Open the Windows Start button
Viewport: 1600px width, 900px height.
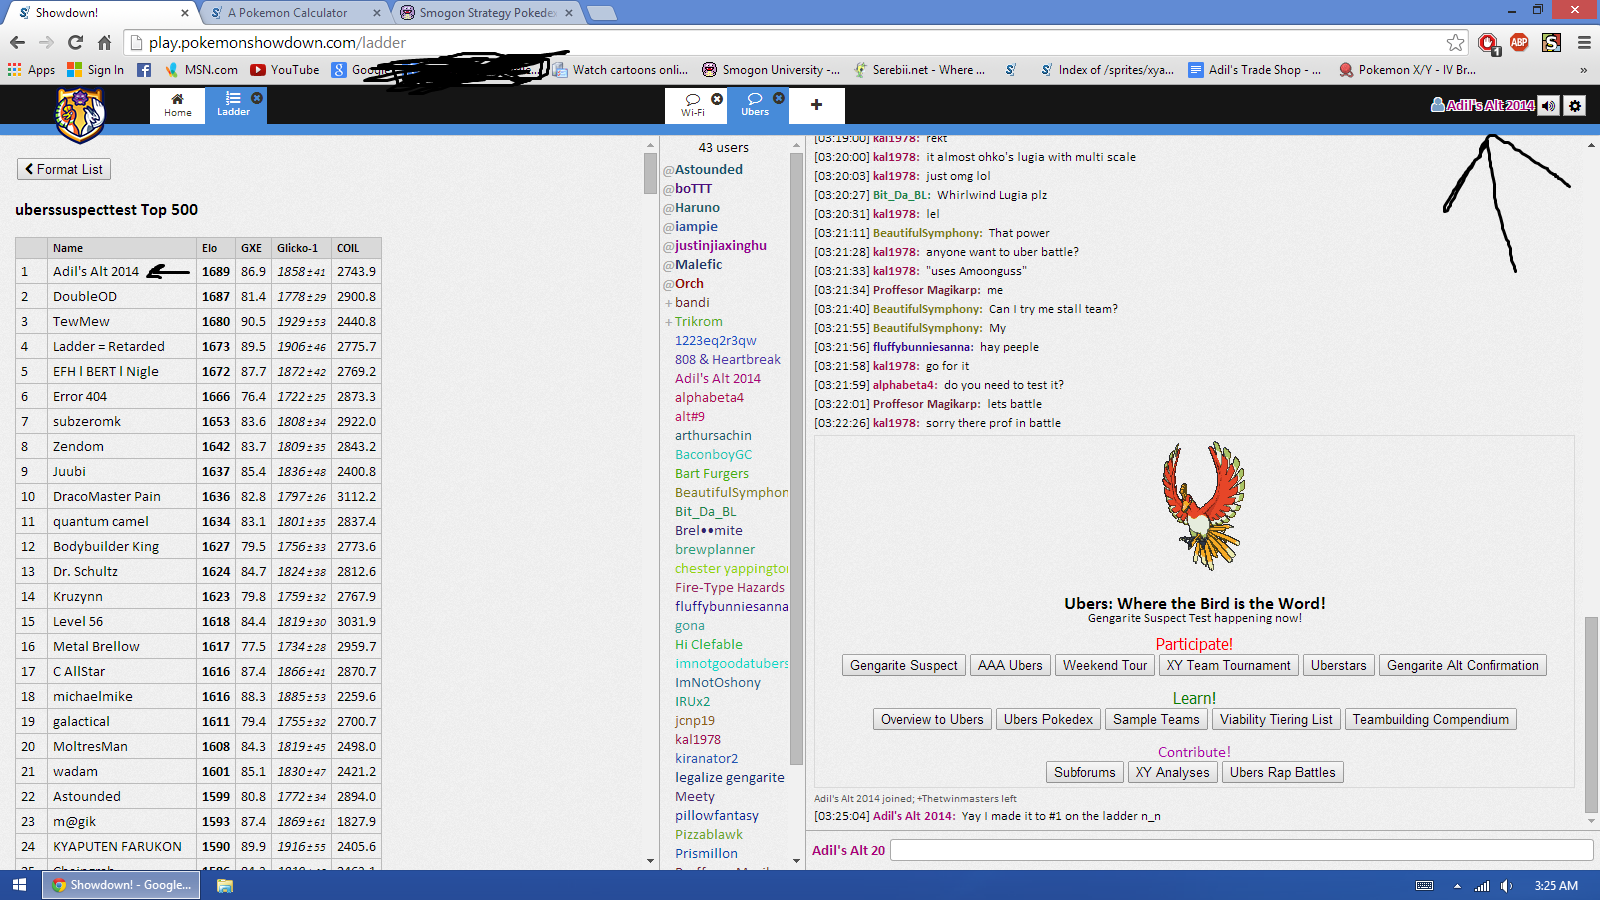point(19,885)
